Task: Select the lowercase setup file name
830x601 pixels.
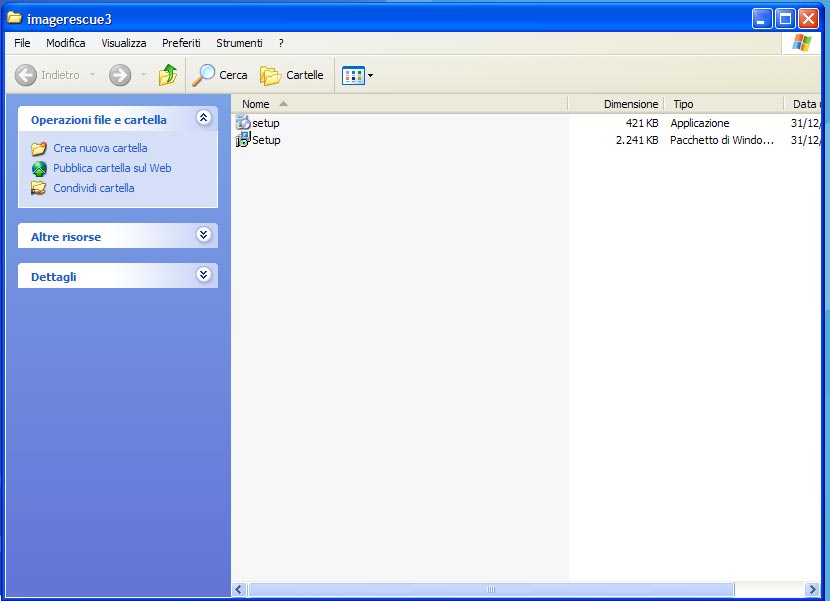Action: tap(266, 123)
